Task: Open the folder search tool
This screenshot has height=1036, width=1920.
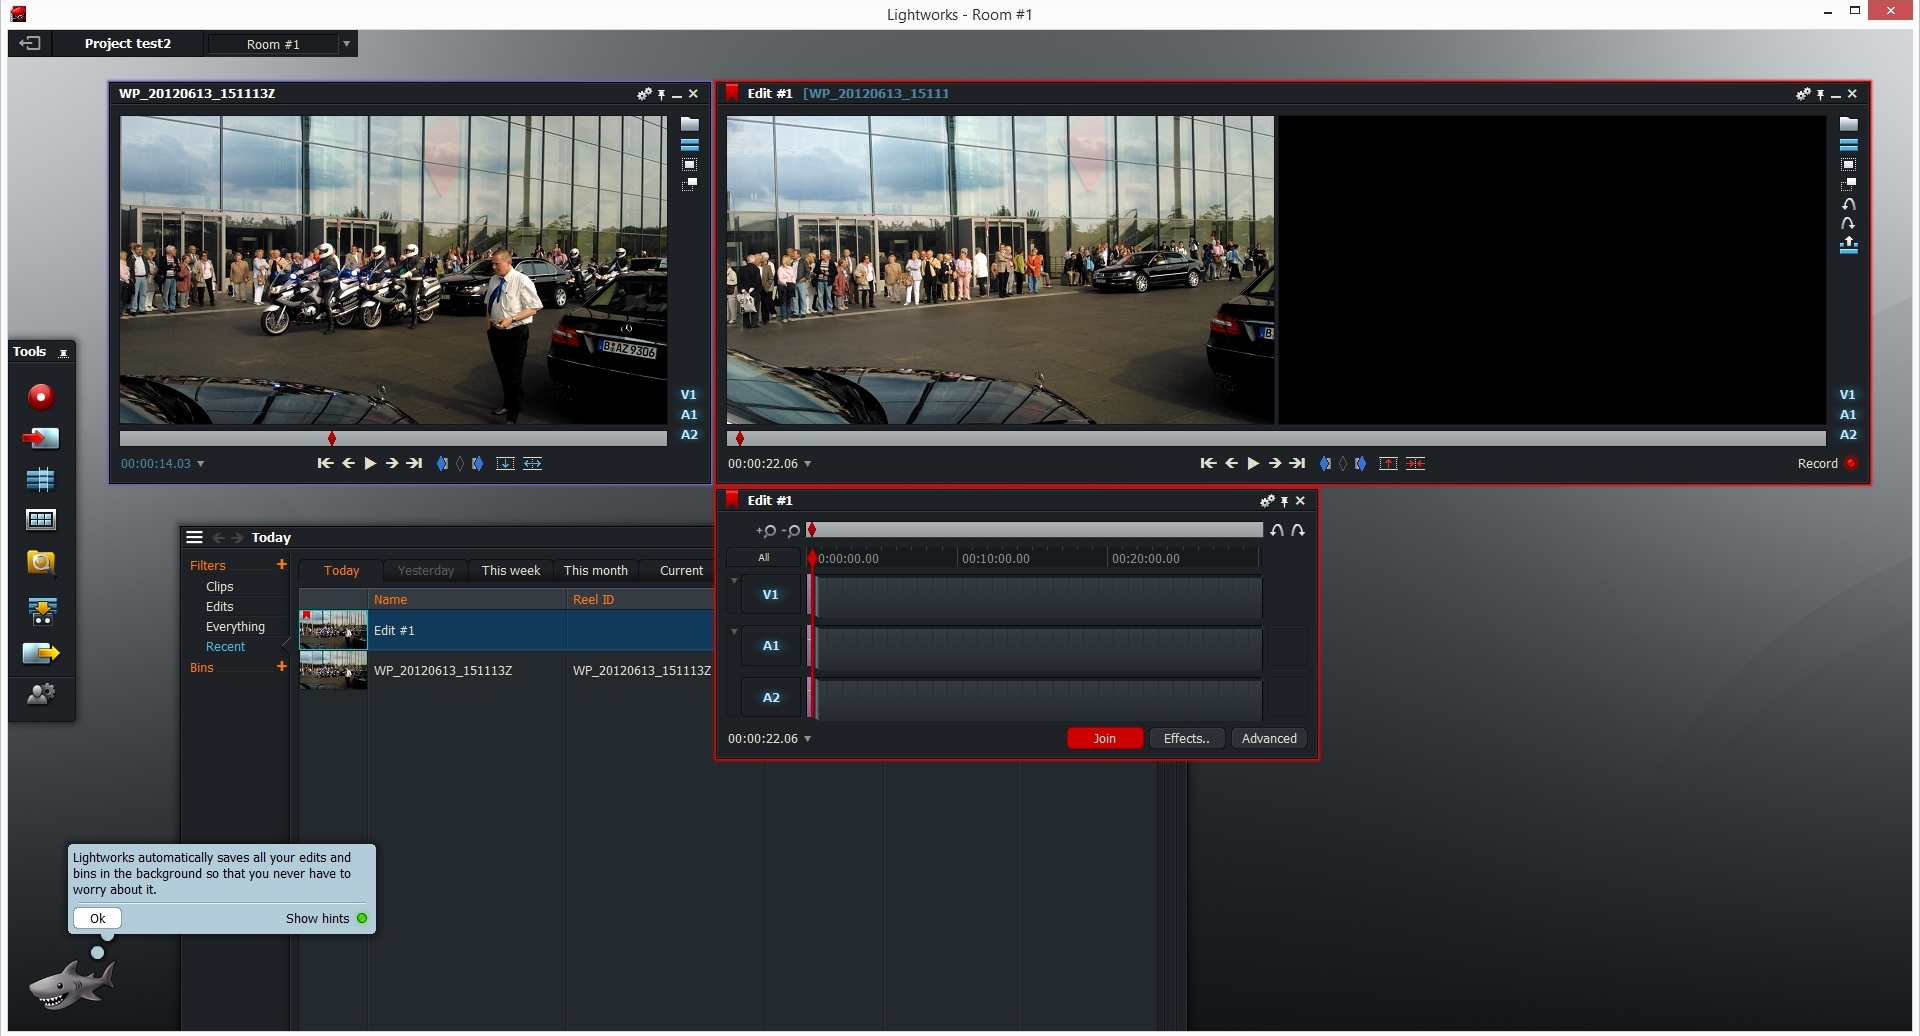Action: [41, 563]
